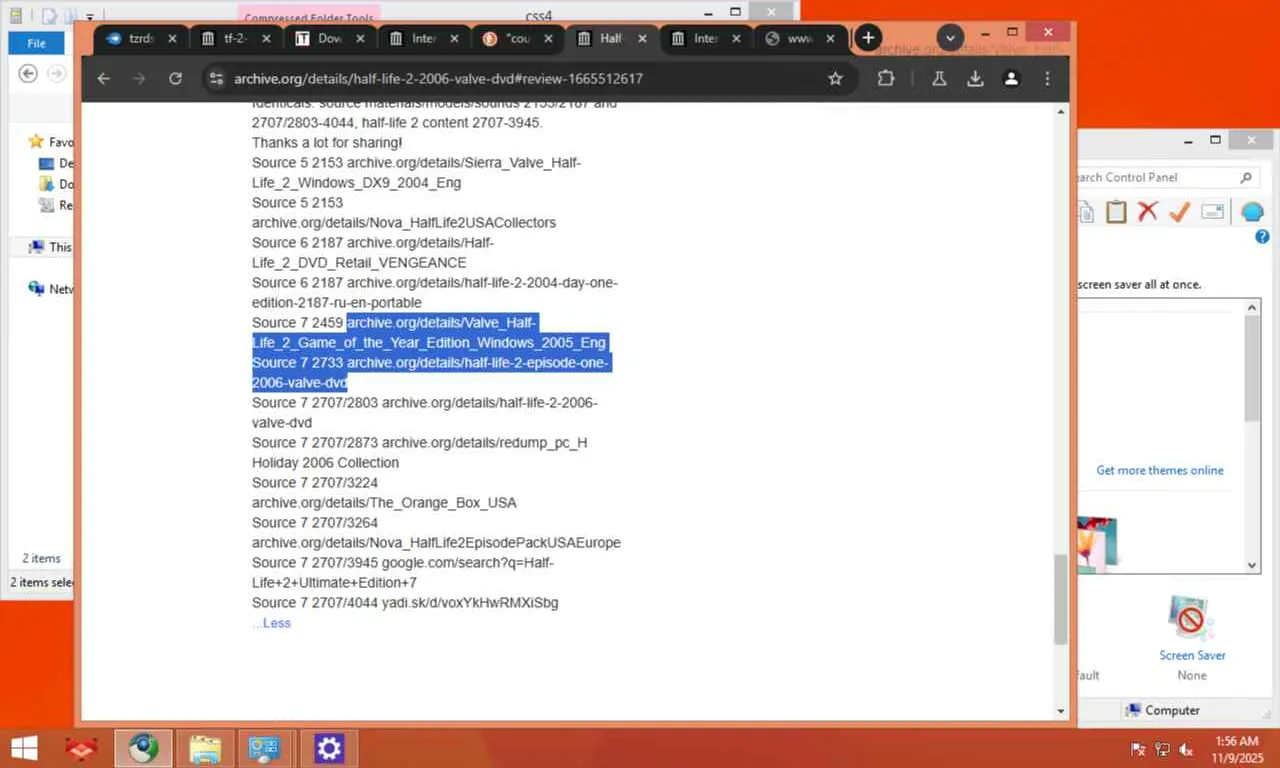1280x768 pixels.
Task: Click the themes list scrollbar down arrow
Action: click(1253, 565)
